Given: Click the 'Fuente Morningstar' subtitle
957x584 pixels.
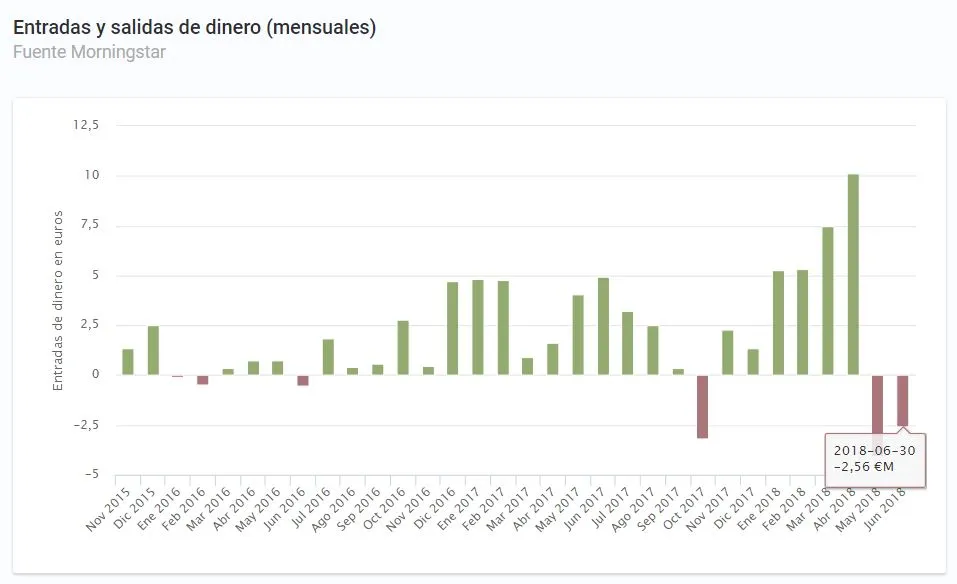Looking at the screenshot, I should click(x=89, y=52).
